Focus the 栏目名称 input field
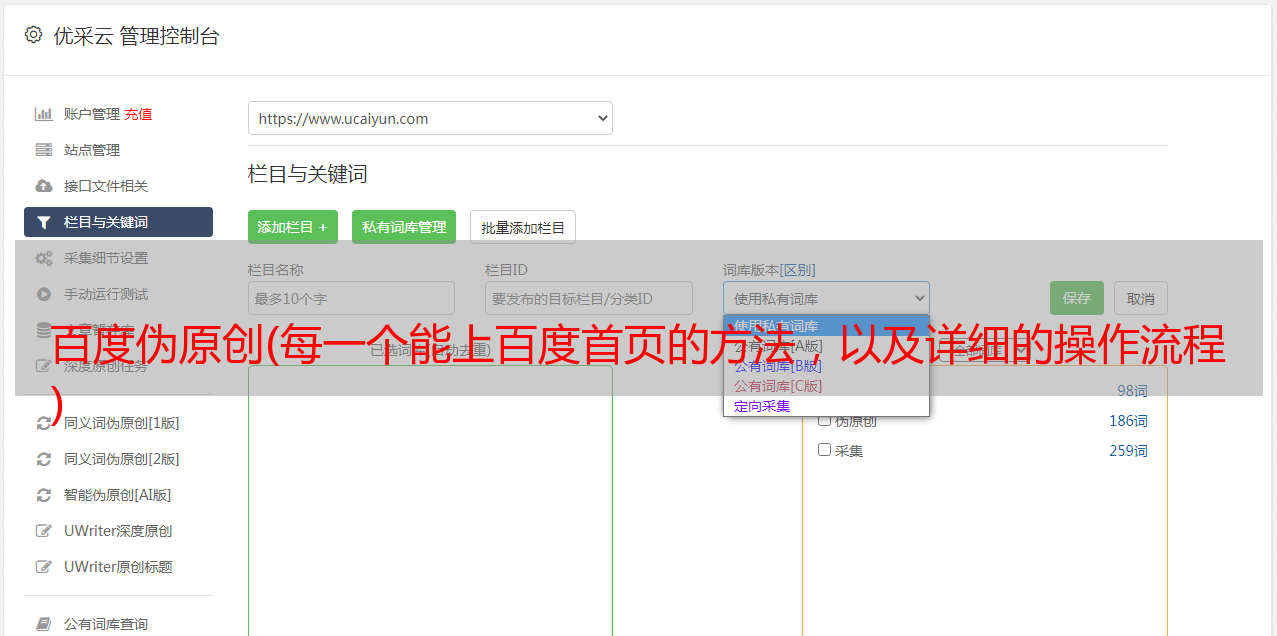The image size is (1277, 636). point(351,298)
